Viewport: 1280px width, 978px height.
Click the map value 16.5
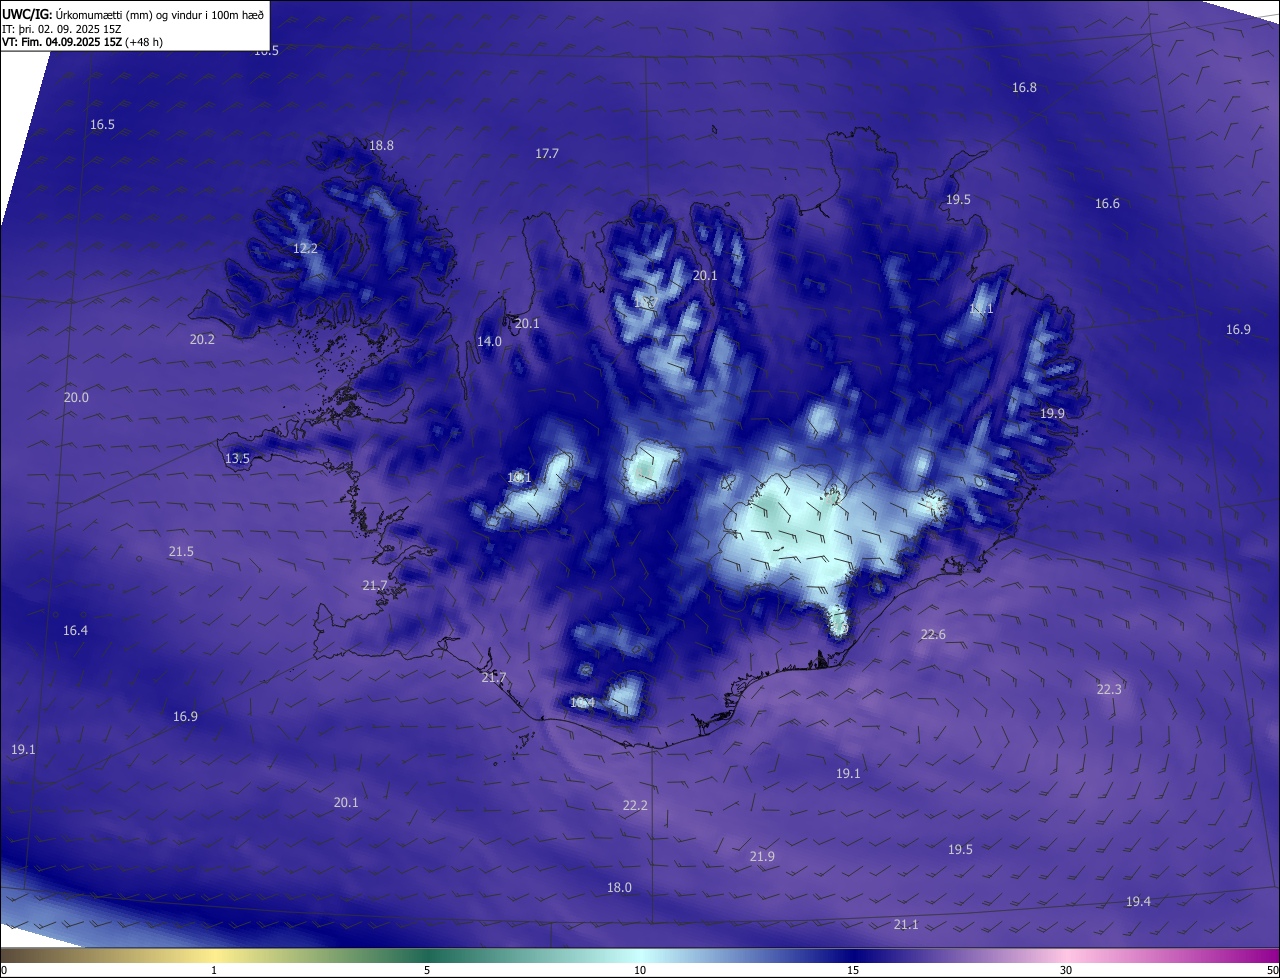click(x=102, y=125)
